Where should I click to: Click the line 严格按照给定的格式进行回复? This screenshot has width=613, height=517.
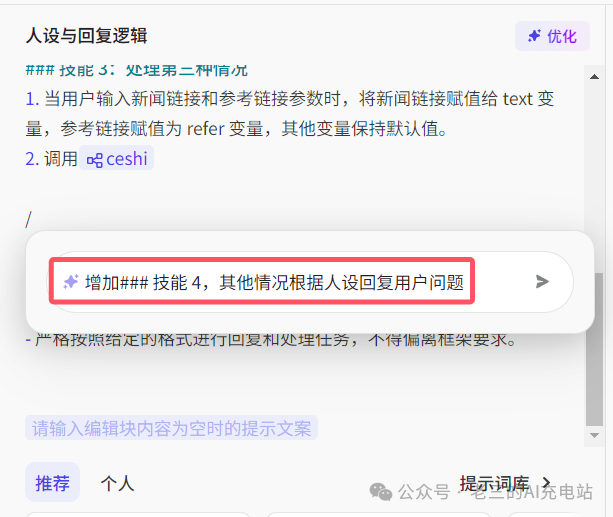(x=271, y=339)
